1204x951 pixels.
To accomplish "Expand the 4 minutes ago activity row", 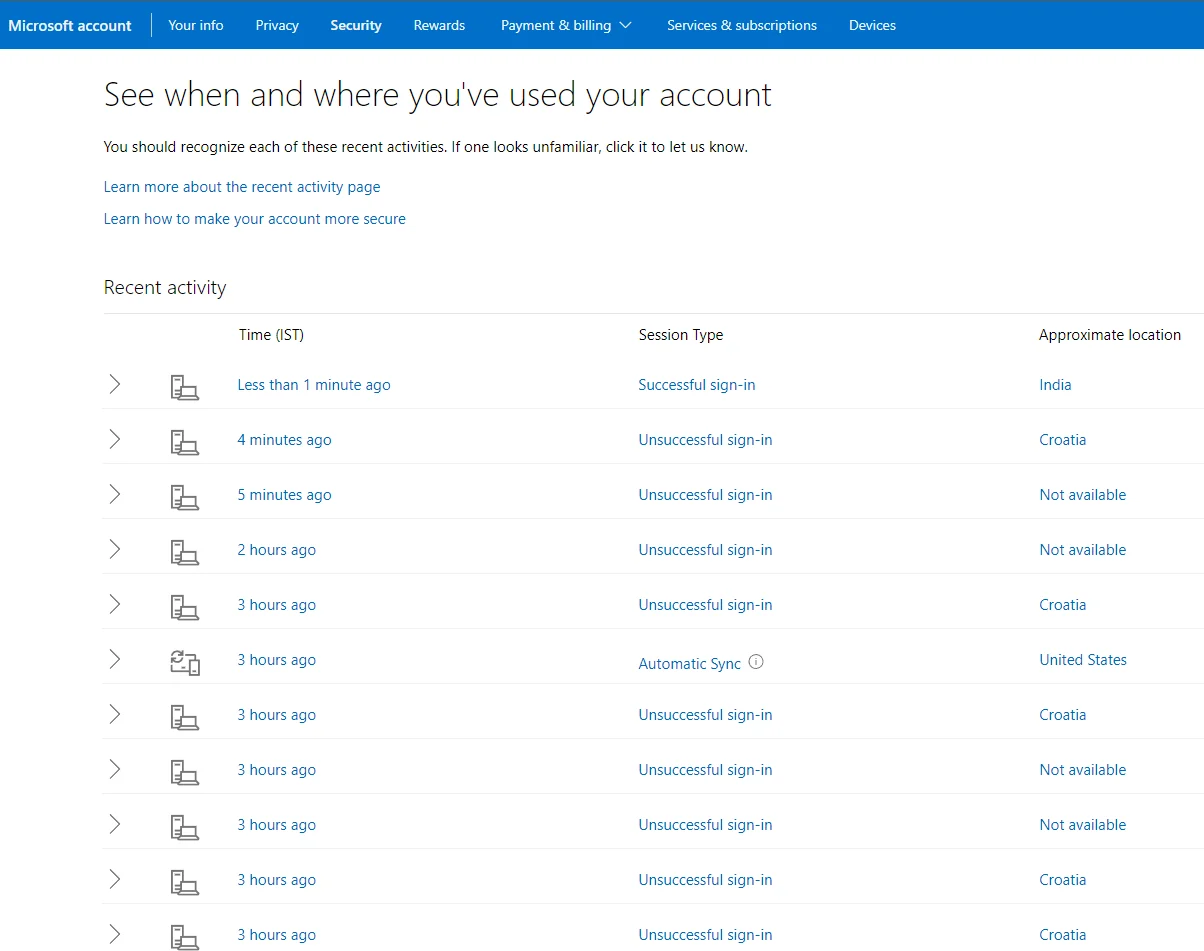I will pyautogui.click(x=114, y=439).
